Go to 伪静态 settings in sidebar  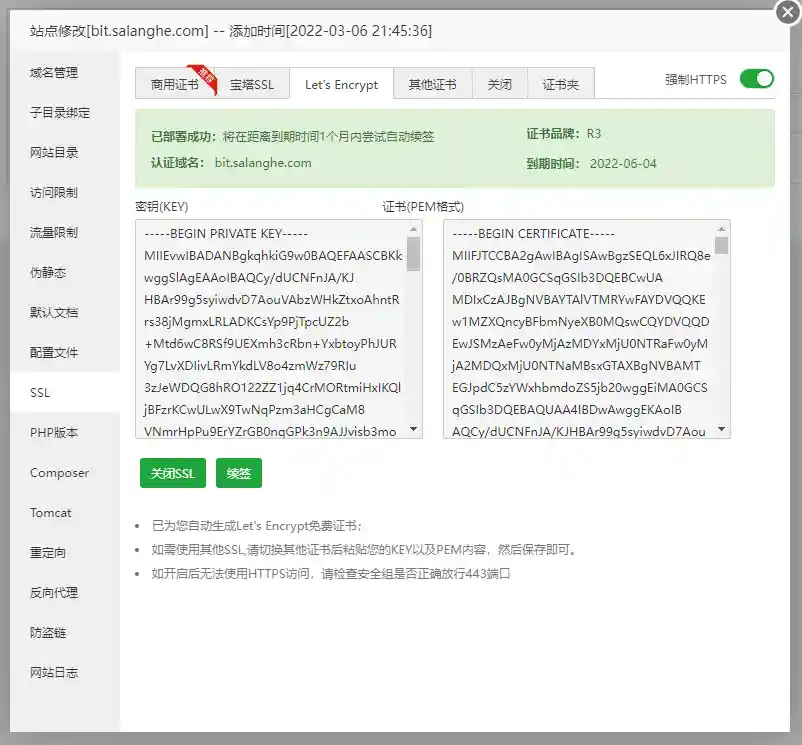(47, 273)
